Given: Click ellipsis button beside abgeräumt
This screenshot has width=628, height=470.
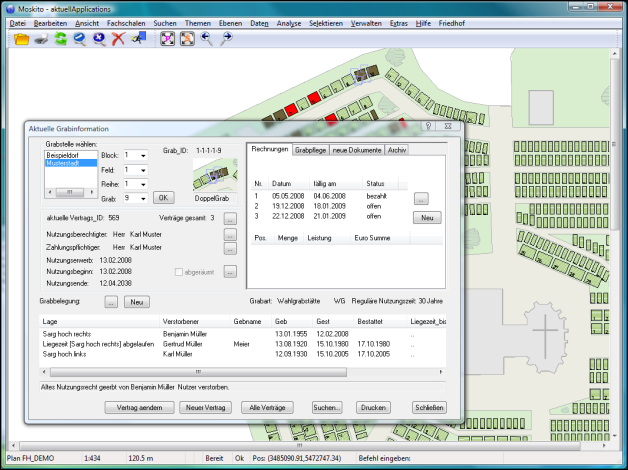Looking at the screenshot, I should [230, 271].
